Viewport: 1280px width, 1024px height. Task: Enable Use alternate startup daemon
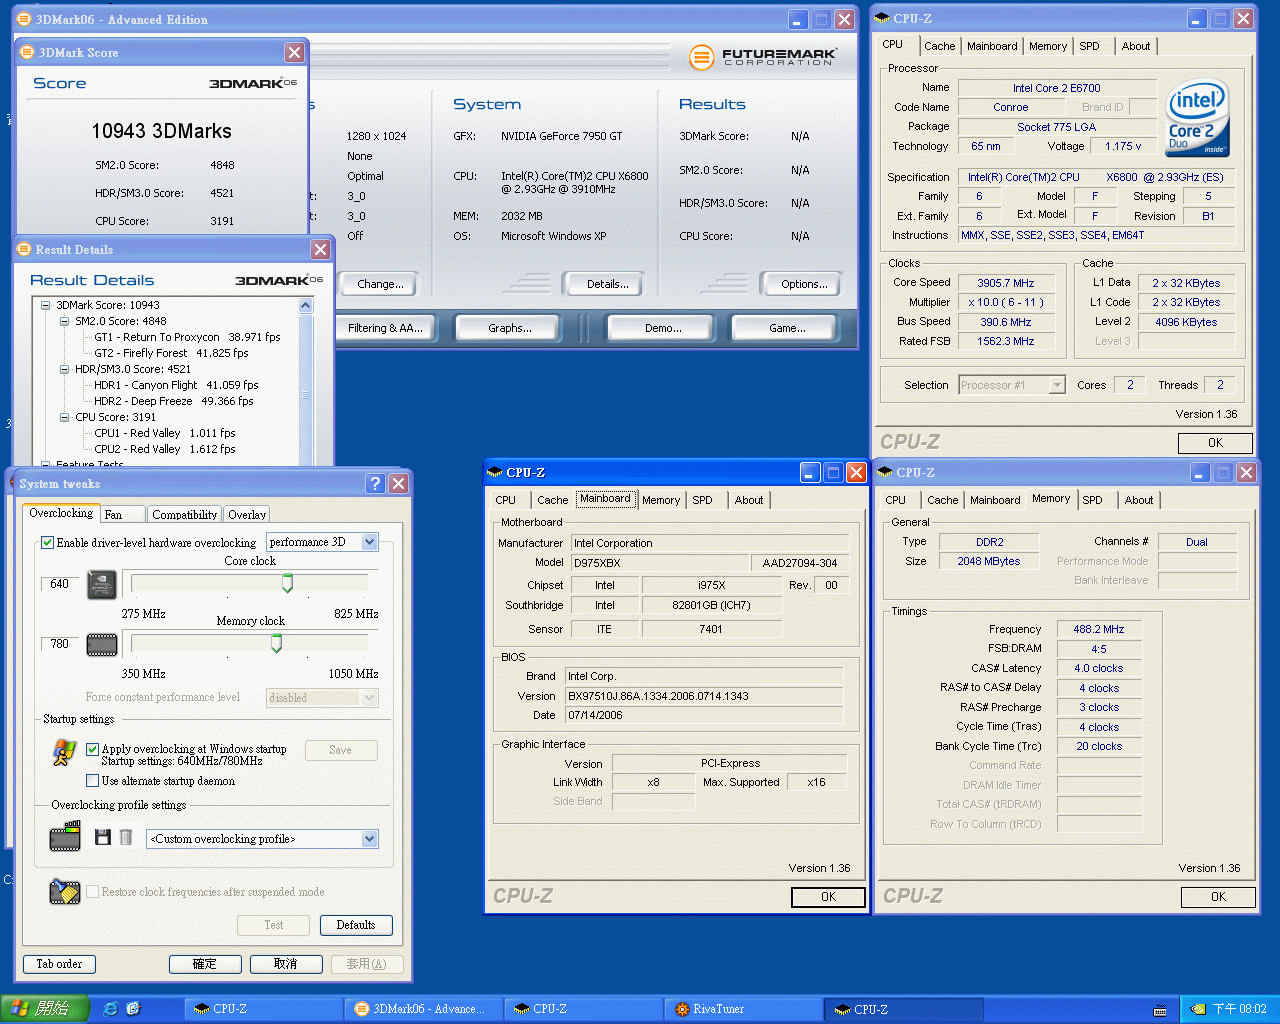92,781
